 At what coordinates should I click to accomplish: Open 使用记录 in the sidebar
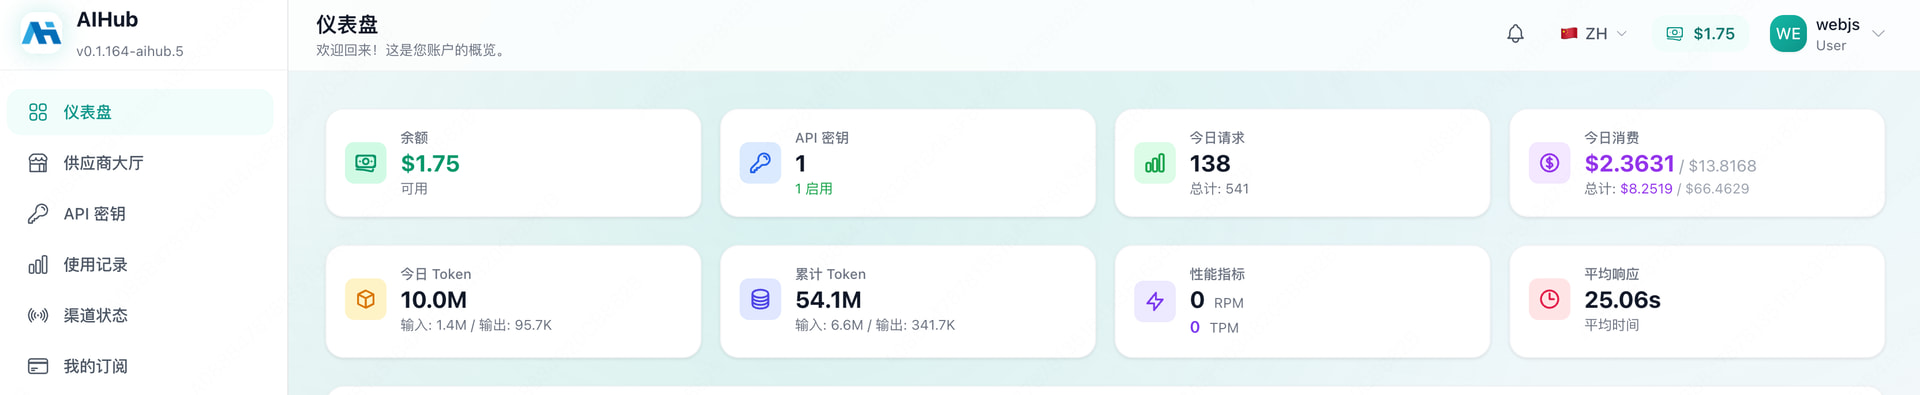point(140,265)
